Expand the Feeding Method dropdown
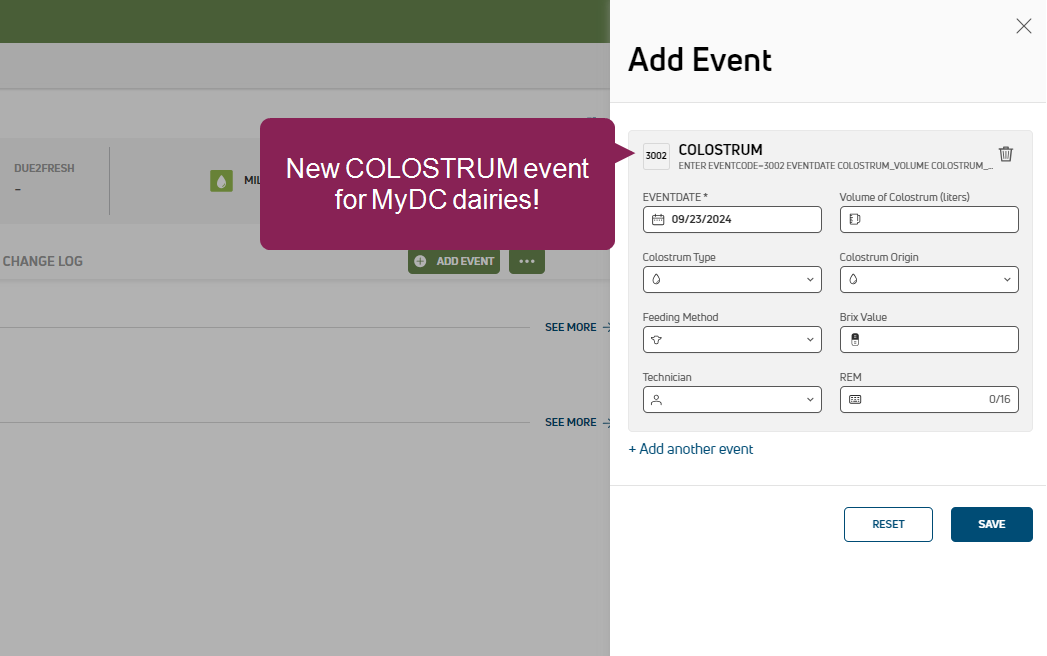1047x656 pixels. click(x=732, y=340)
